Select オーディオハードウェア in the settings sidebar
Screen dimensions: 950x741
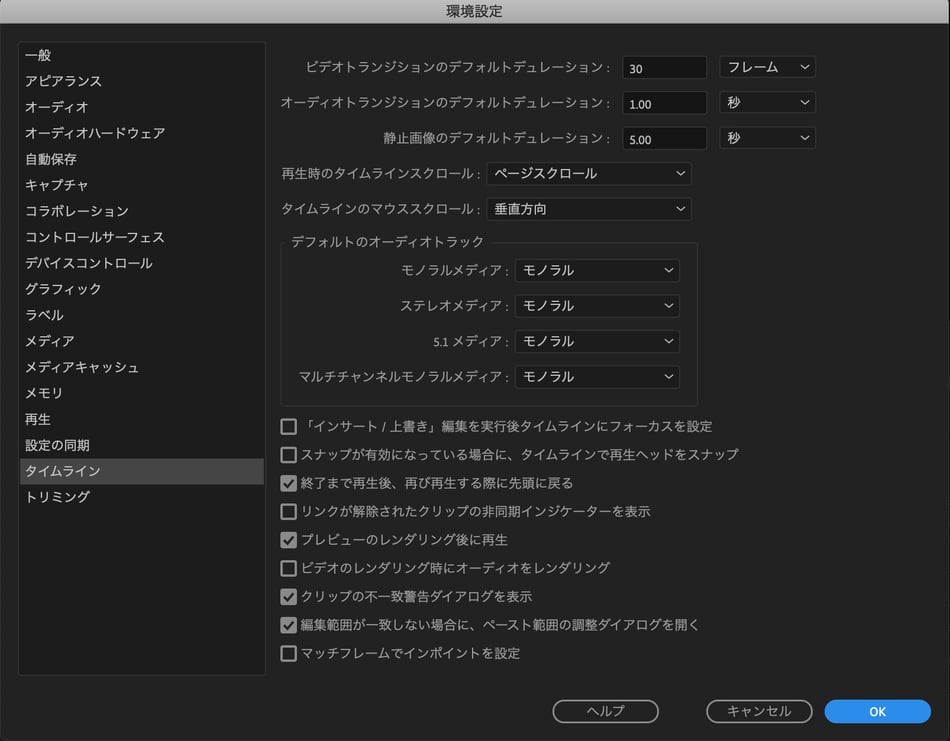point(95,133)
